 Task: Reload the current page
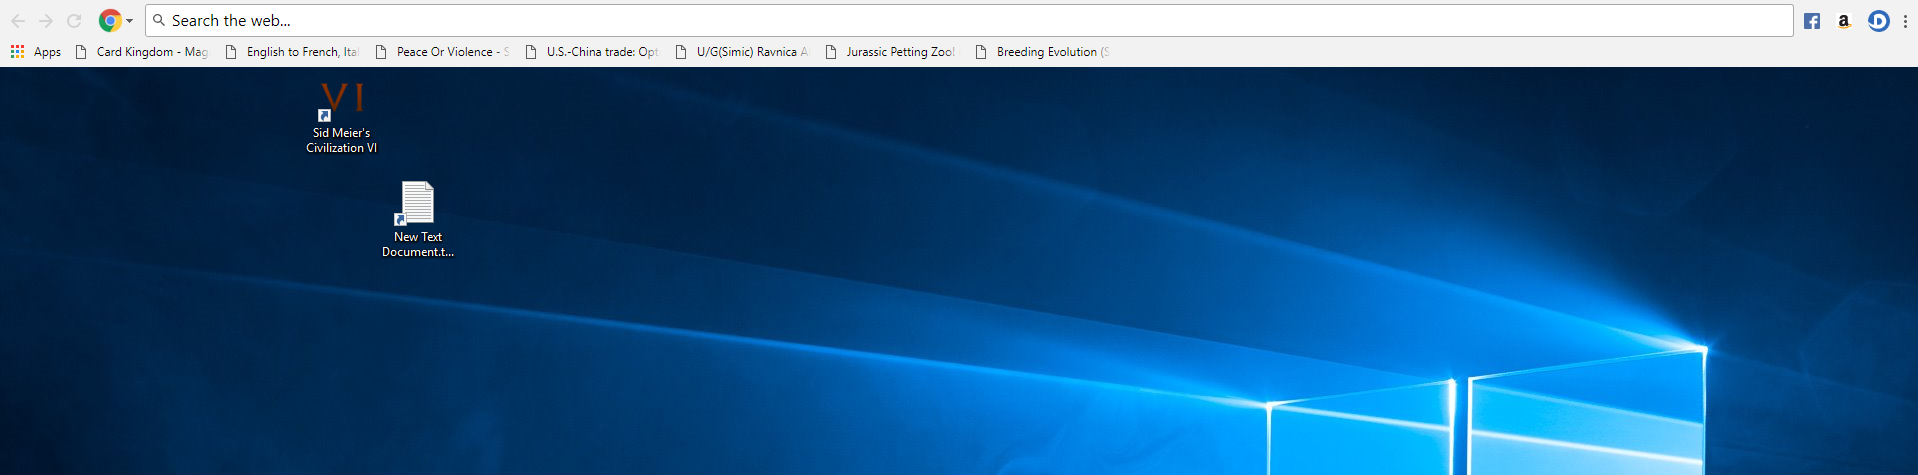[74, 21]
